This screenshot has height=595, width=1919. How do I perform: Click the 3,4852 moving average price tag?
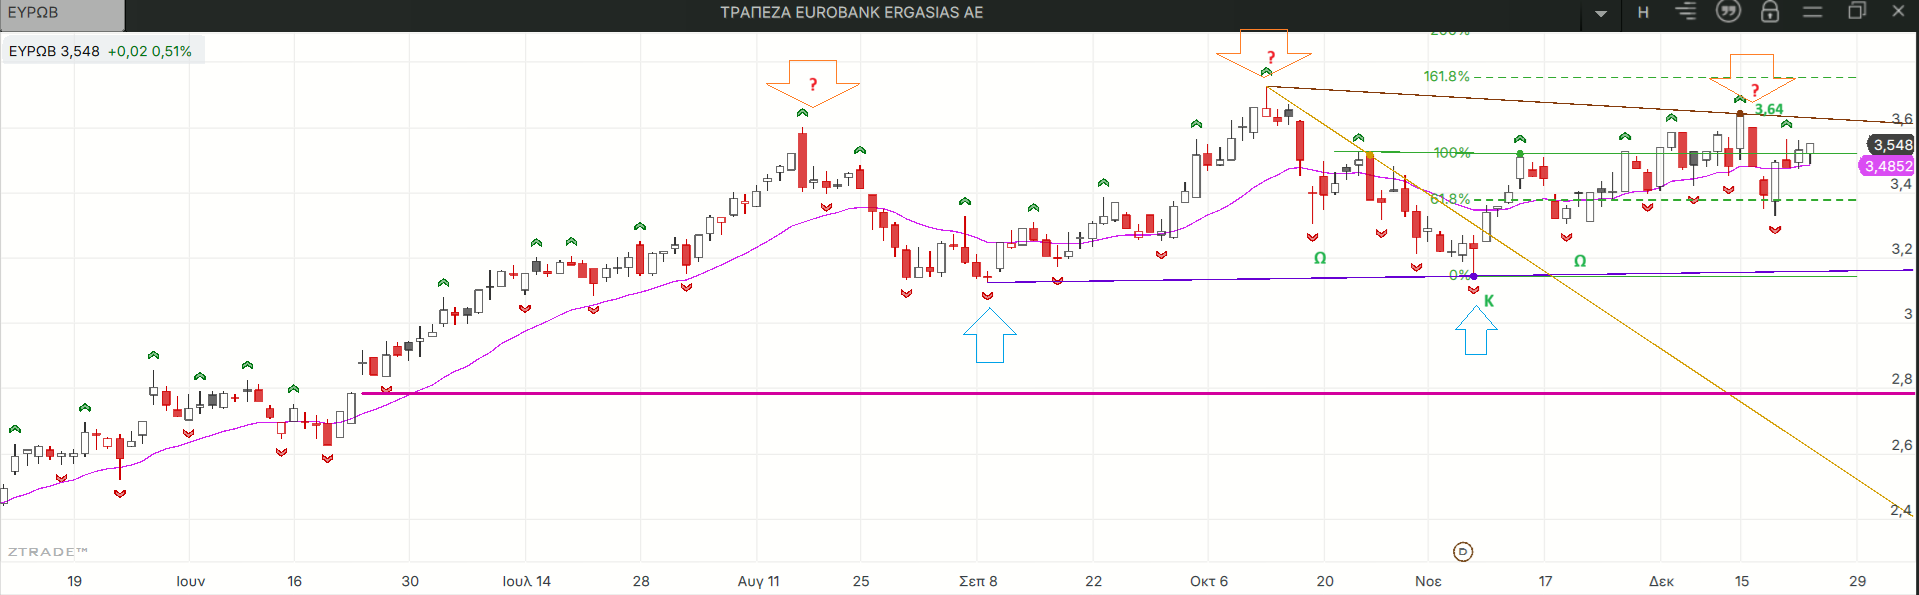coord(1887,167)
